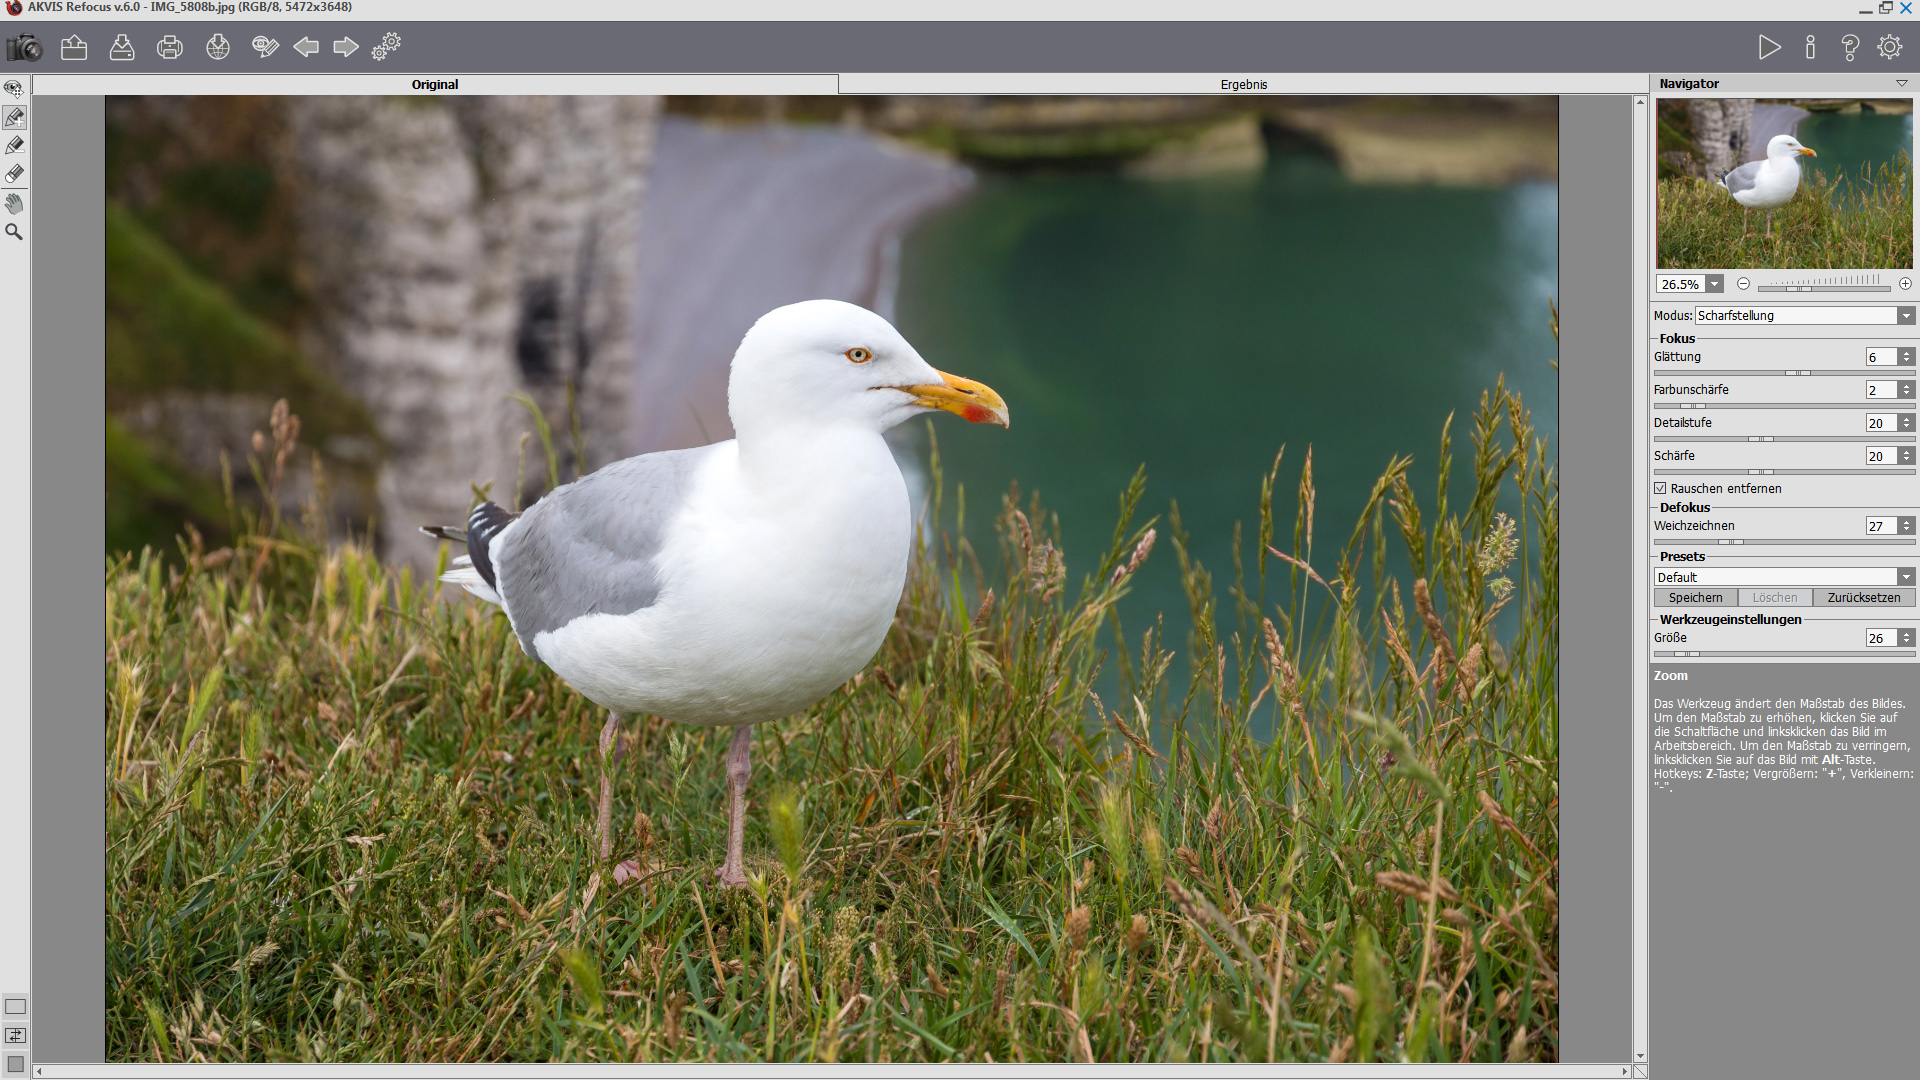Click the Run processing play button
This screenshot has height=1080, width=1920.
(1769, 47)
